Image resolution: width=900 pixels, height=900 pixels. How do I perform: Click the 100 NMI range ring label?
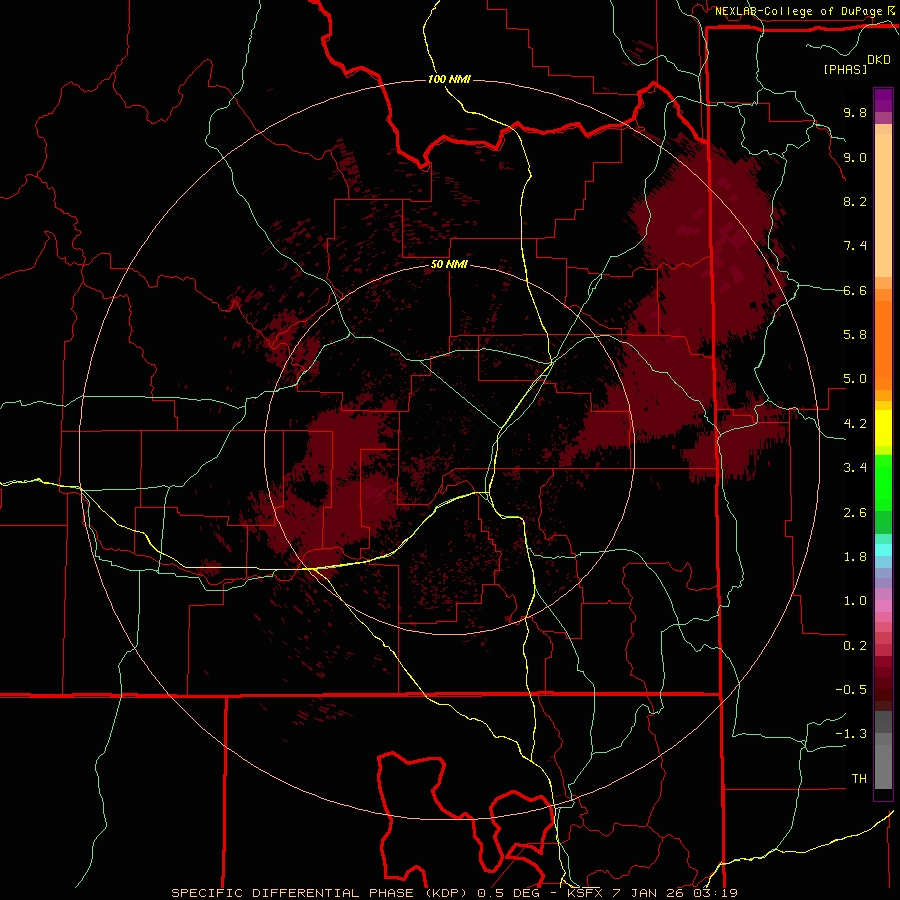click(449, 79)
